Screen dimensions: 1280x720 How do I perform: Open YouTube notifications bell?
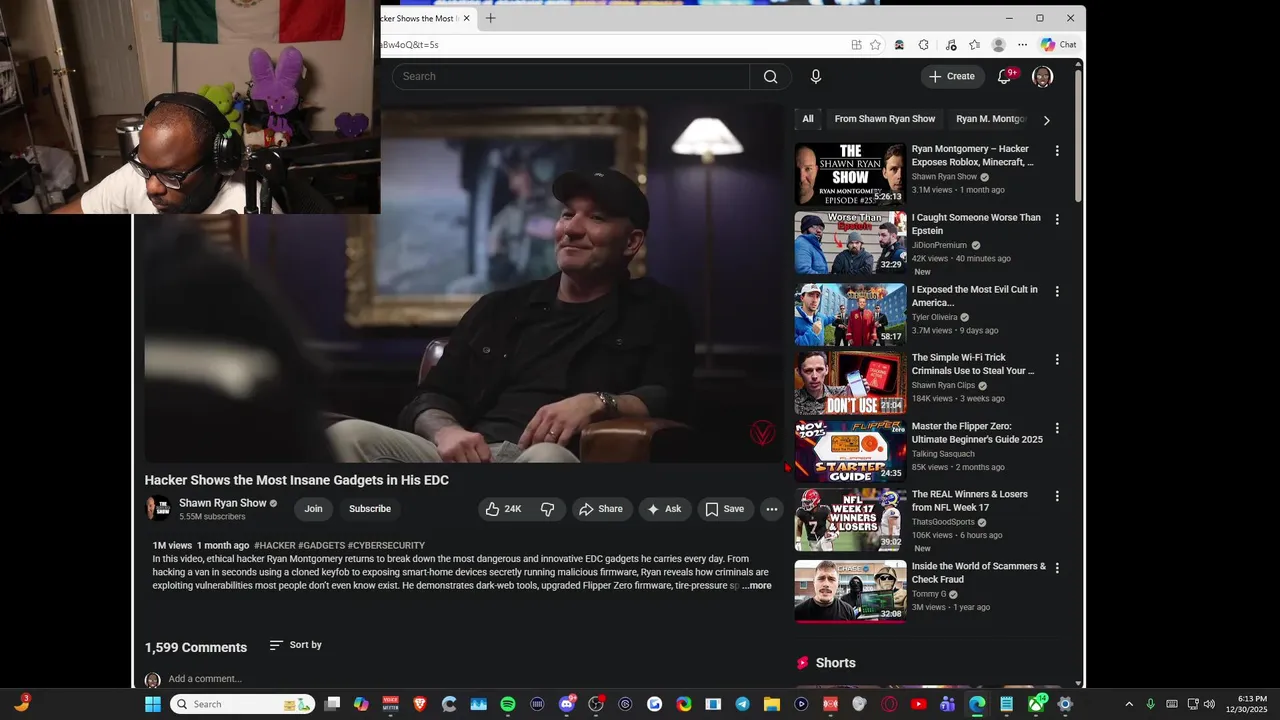(1005, 76)
